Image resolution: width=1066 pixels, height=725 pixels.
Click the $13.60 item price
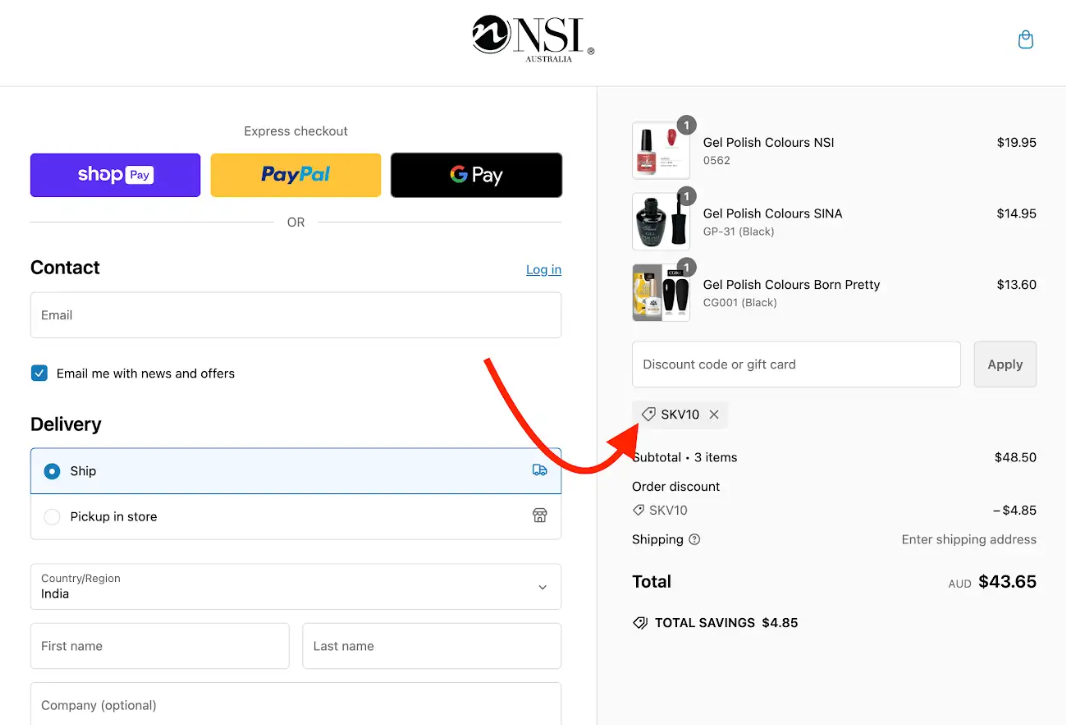coord(1016,284)
